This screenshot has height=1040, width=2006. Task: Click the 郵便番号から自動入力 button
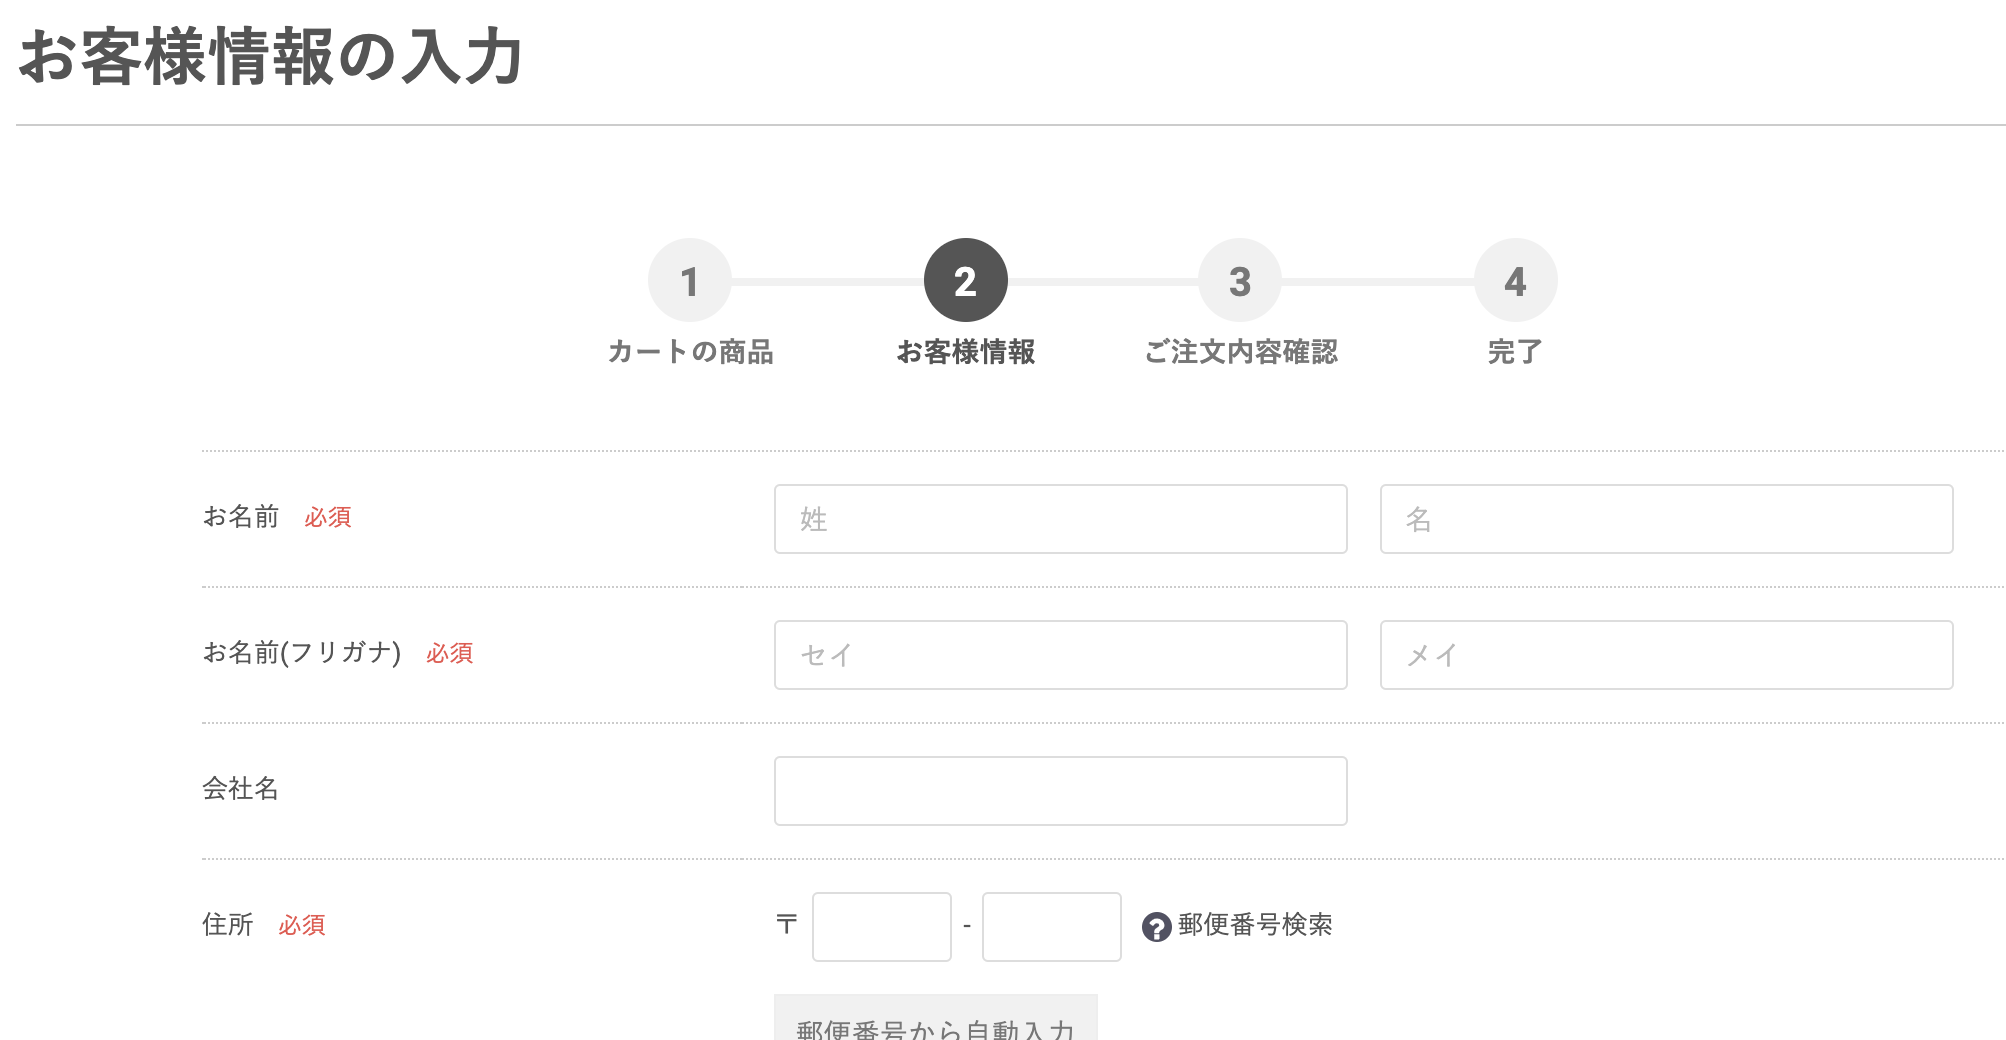935,1018
